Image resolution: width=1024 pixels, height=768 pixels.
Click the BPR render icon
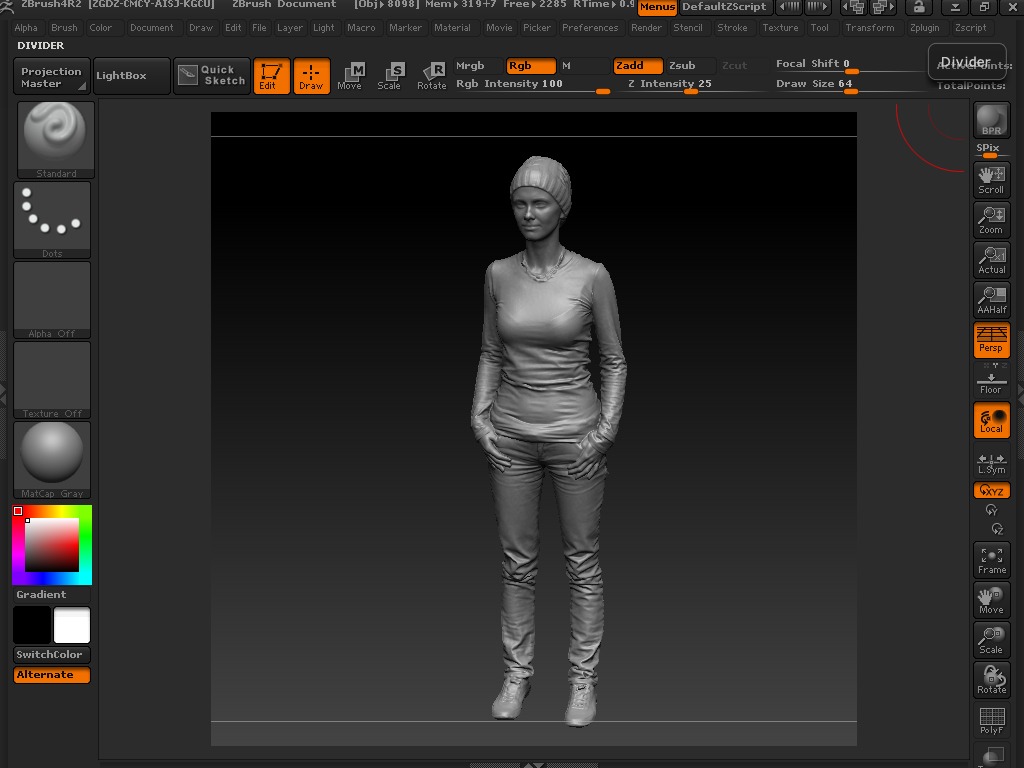(991, 121)
